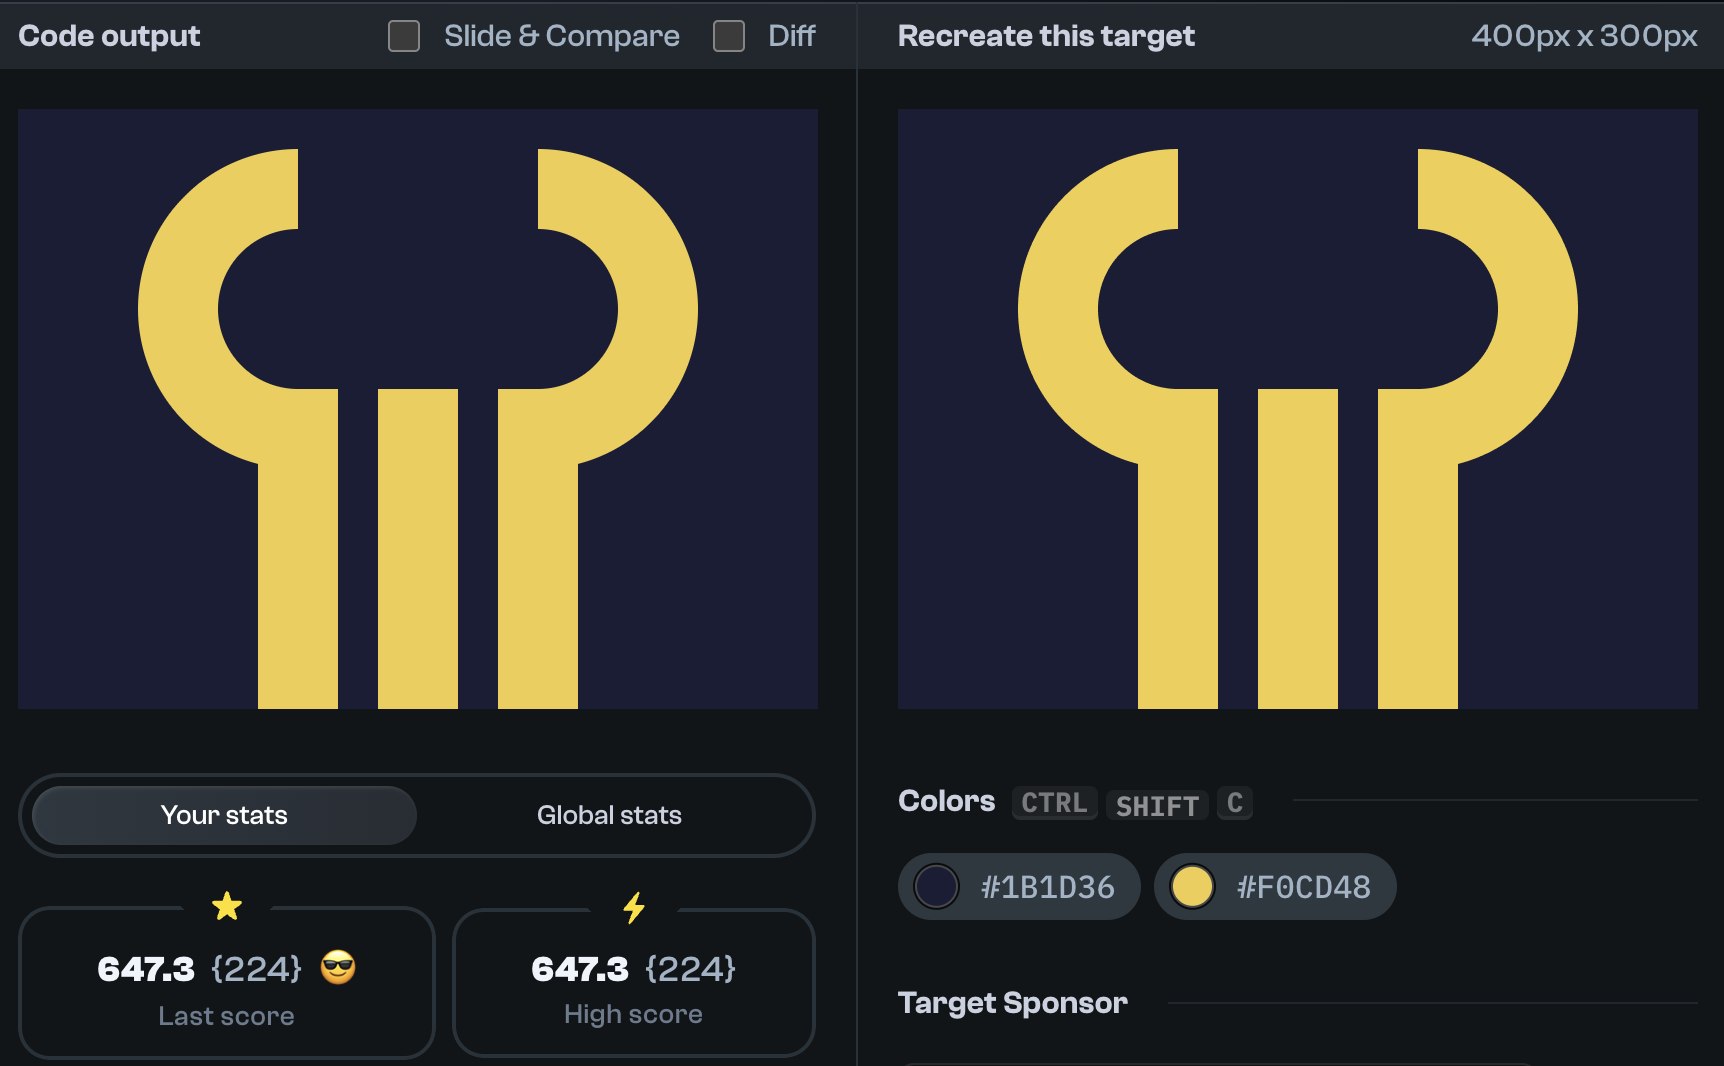Switch to the Your stats tab
The height and width of the screenshot is (1066, 1724).
[x=224, y=815]
